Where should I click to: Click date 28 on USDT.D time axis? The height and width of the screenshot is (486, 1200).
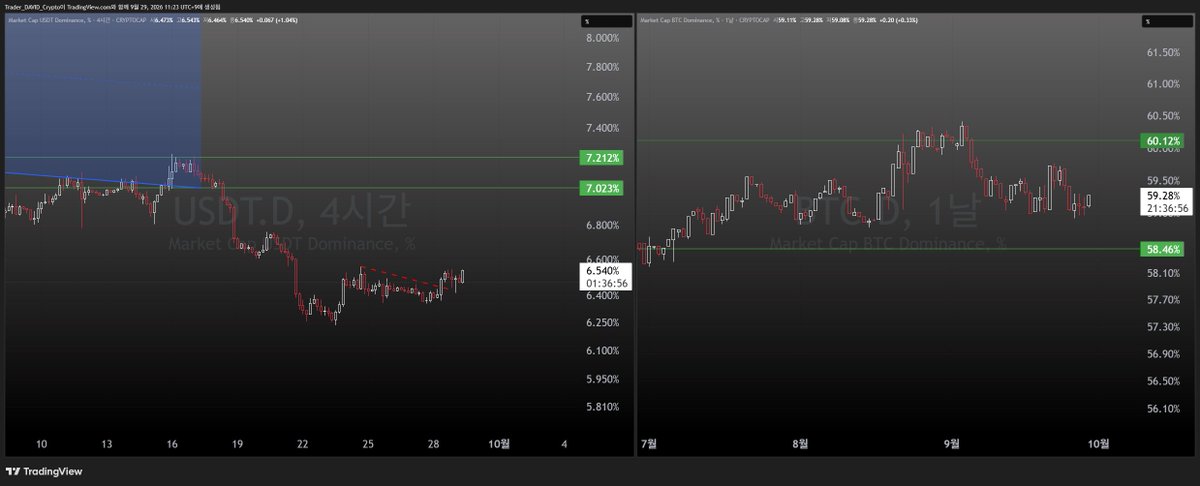433,443
